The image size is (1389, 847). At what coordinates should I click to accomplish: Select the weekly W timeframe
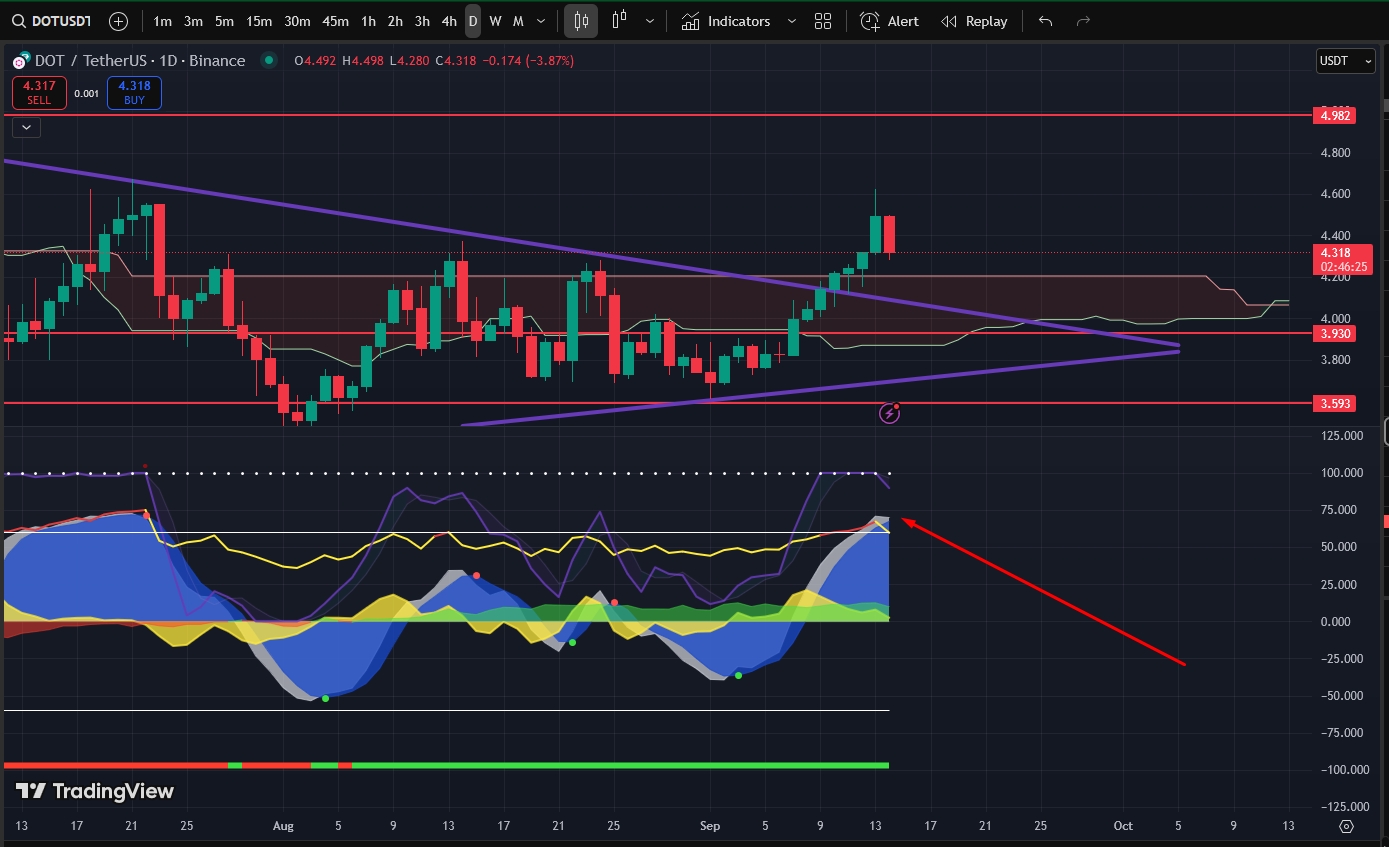coord(495,21)
